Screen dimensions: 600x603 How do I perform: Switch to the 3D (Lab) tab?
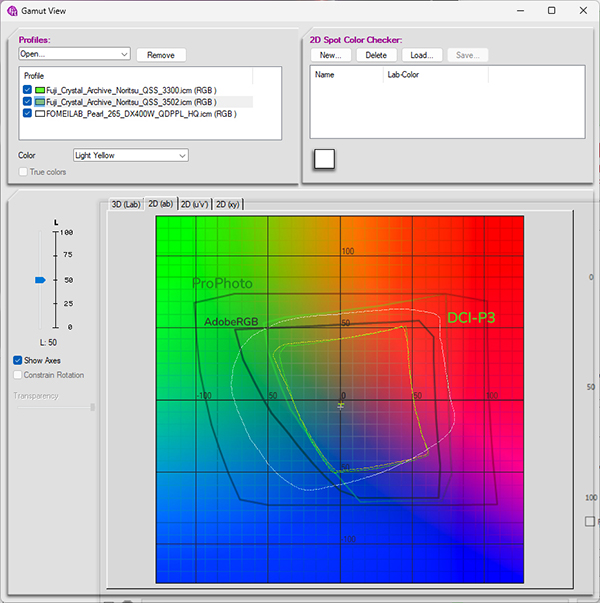click(x=126, y=204)
